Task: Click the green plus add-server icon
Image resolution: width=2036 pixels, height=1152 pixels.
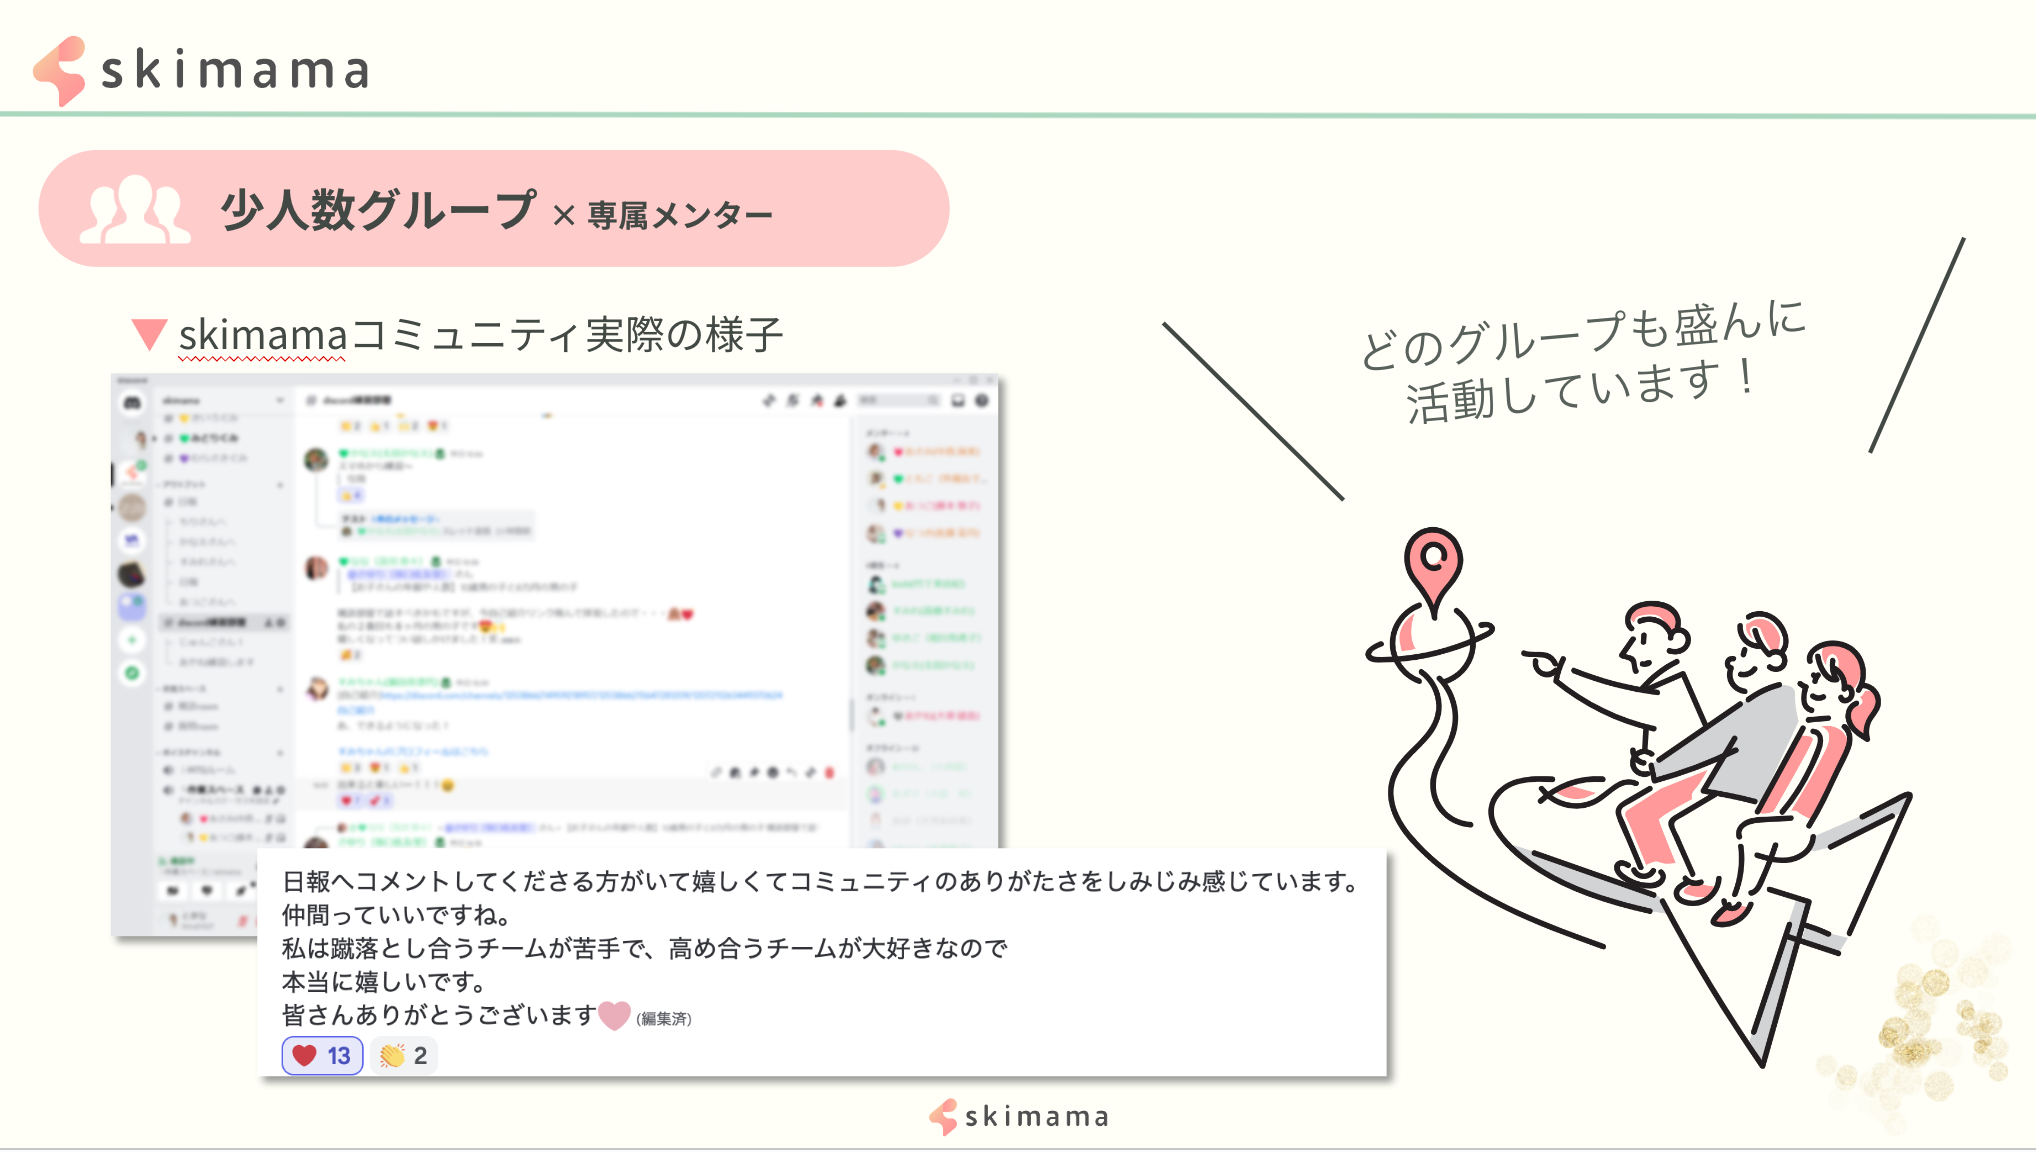Action: click(x=132, y=640)
